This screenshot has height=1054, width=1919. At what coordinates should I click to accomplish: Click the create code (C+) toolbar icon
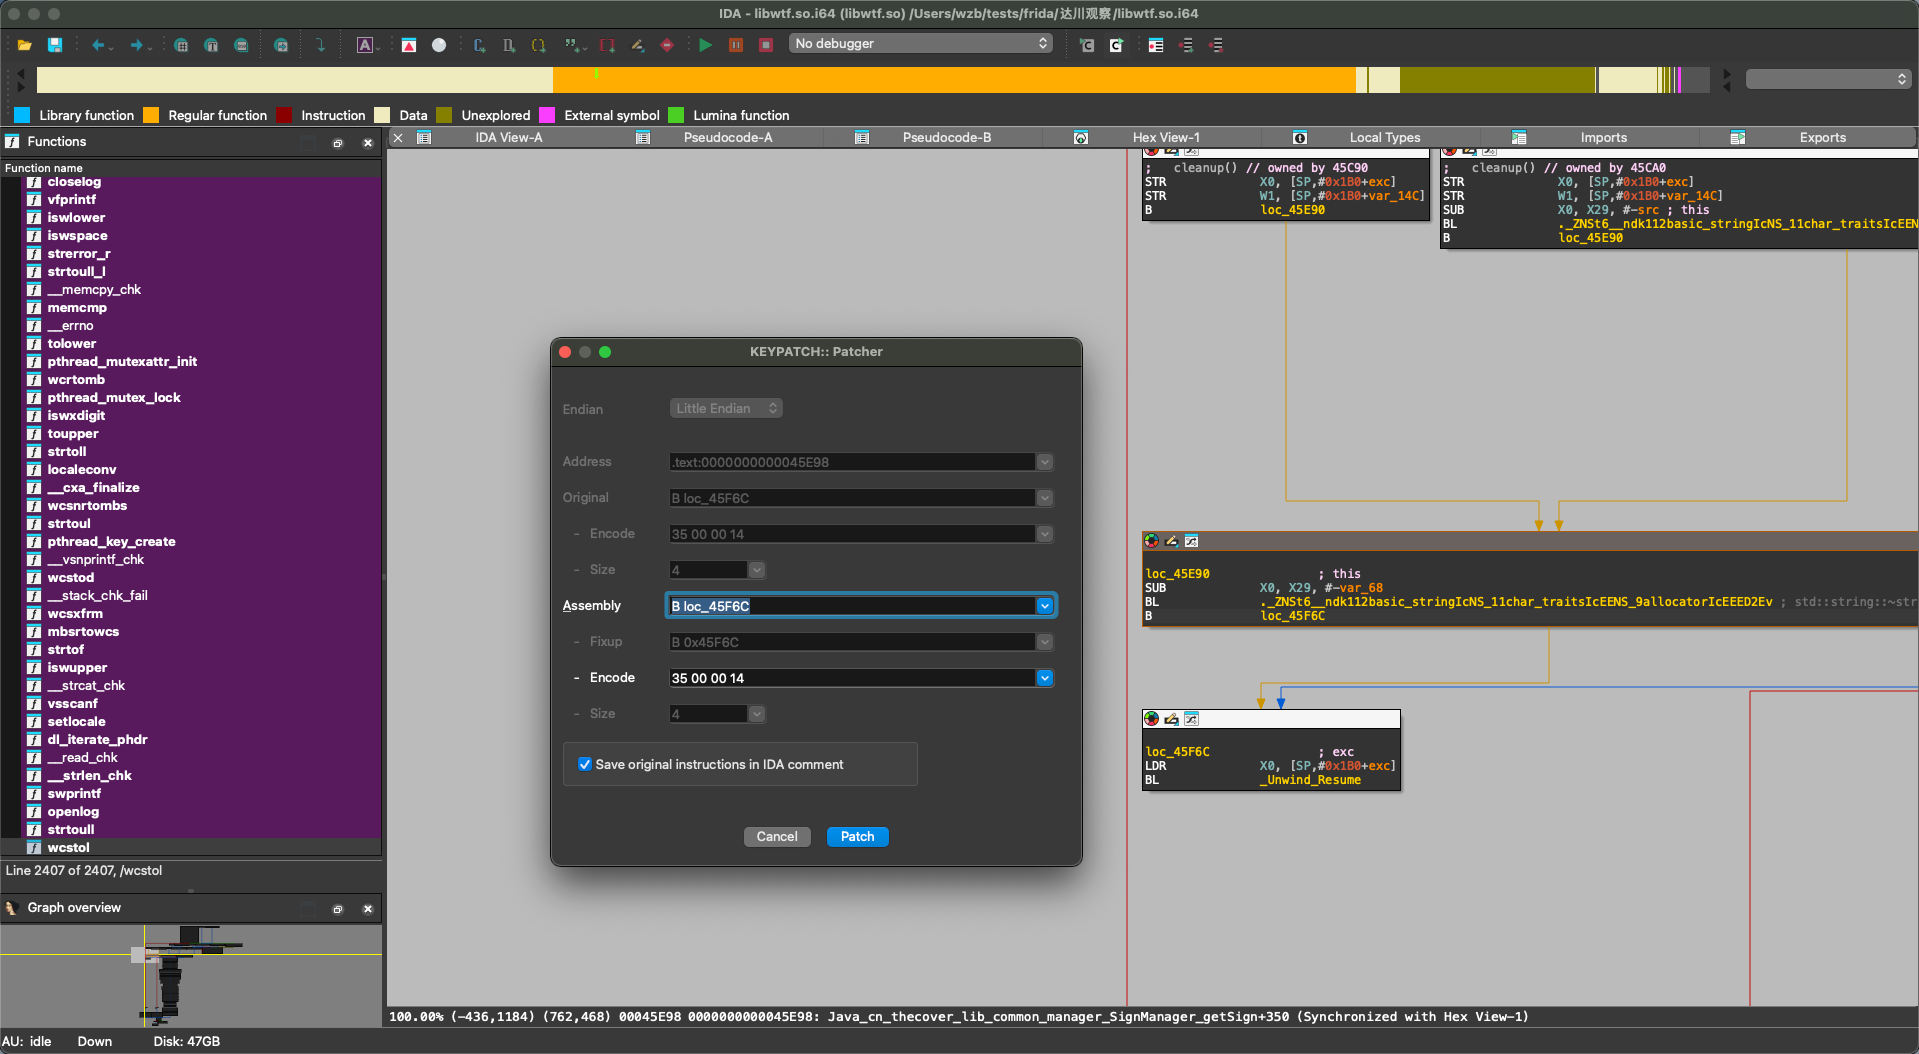coord(480,45)
